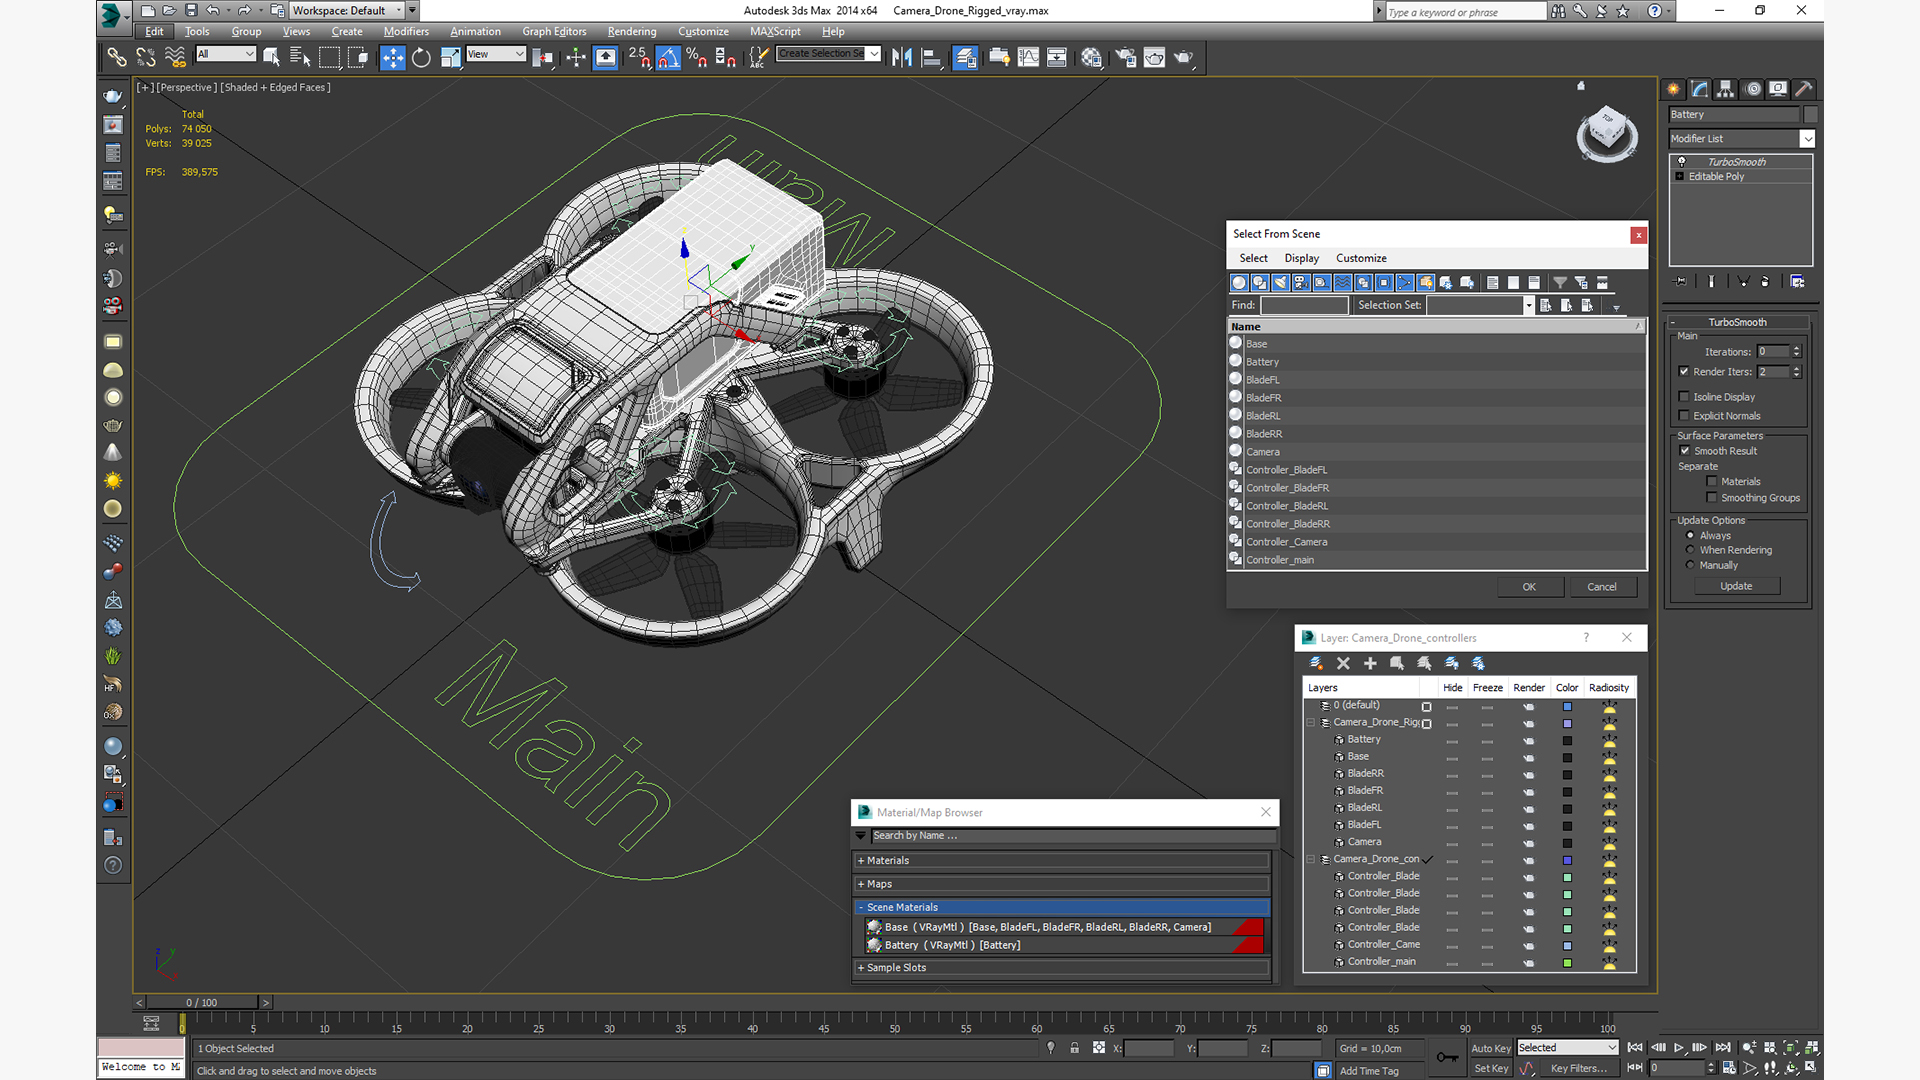
Task: Click the Auto Key button
Action: coord(1491,1048)
